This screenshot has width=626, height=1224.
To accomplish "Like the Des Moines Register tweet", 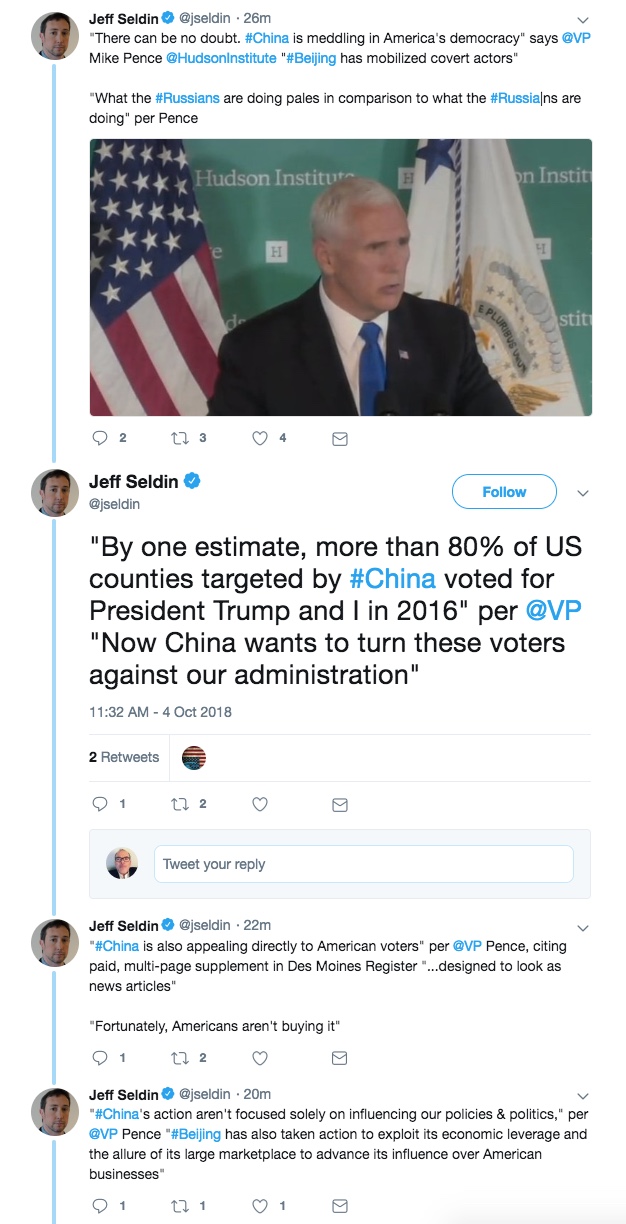I will 260,1058.
